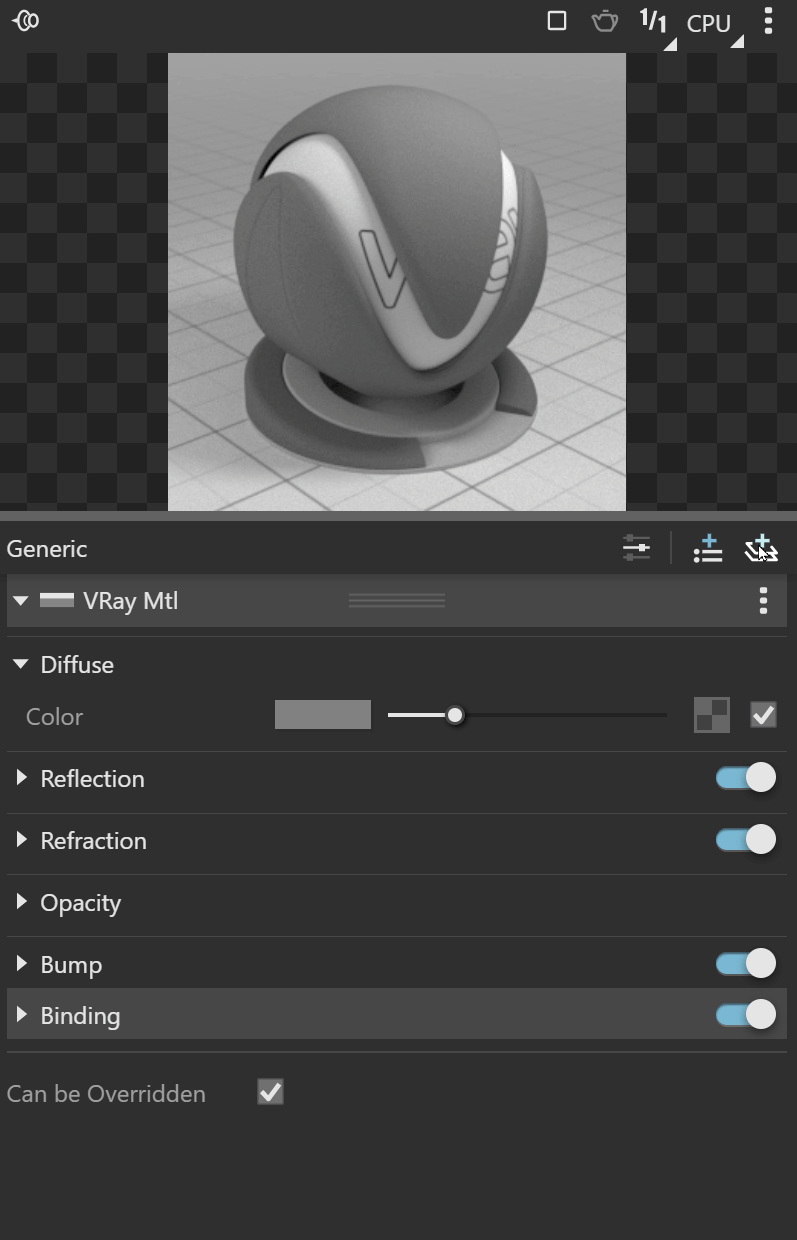Click the Can be Overridden label
797x1240 pixels.
[x=106, y=1093]
